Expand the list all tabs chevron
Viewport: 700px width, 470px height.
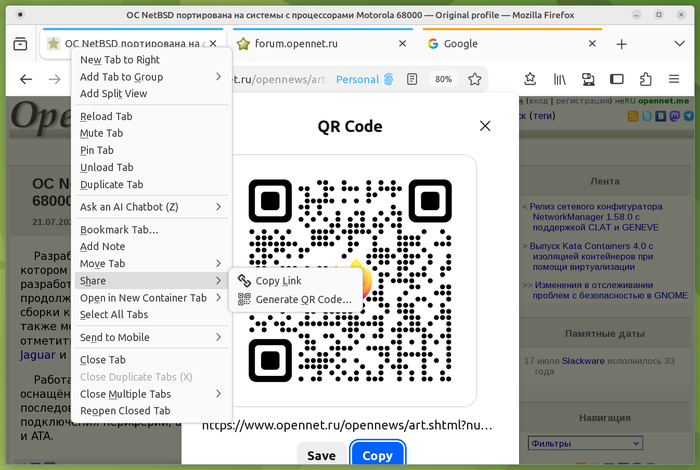[679, 44]
